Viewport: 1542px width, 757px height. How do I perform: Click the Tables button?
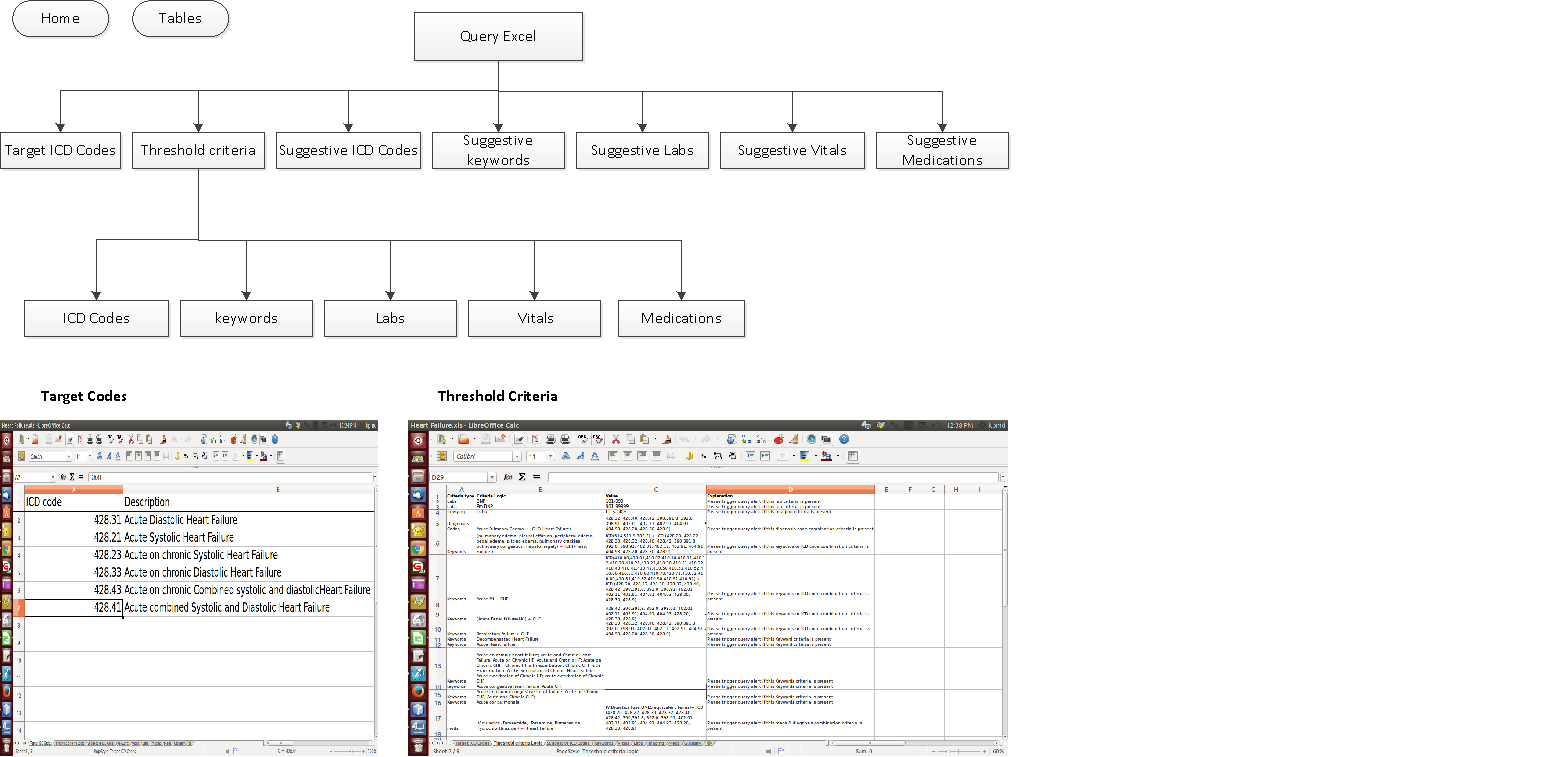pyautogui.click(x=180, y=19)
